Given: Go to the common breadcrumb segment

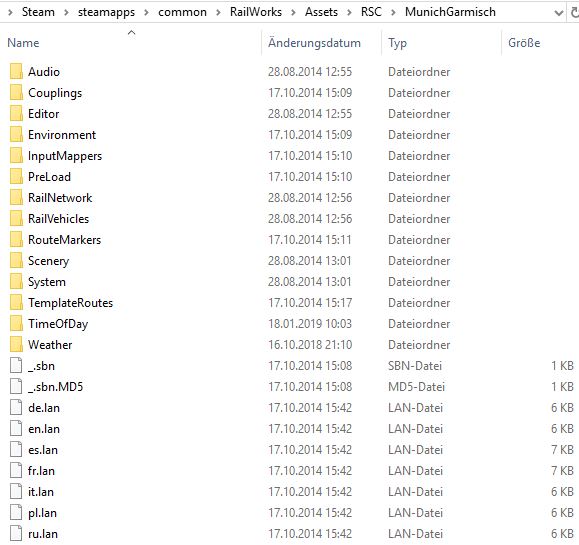Looking at the screenshot, I should (x=182, y=12).
